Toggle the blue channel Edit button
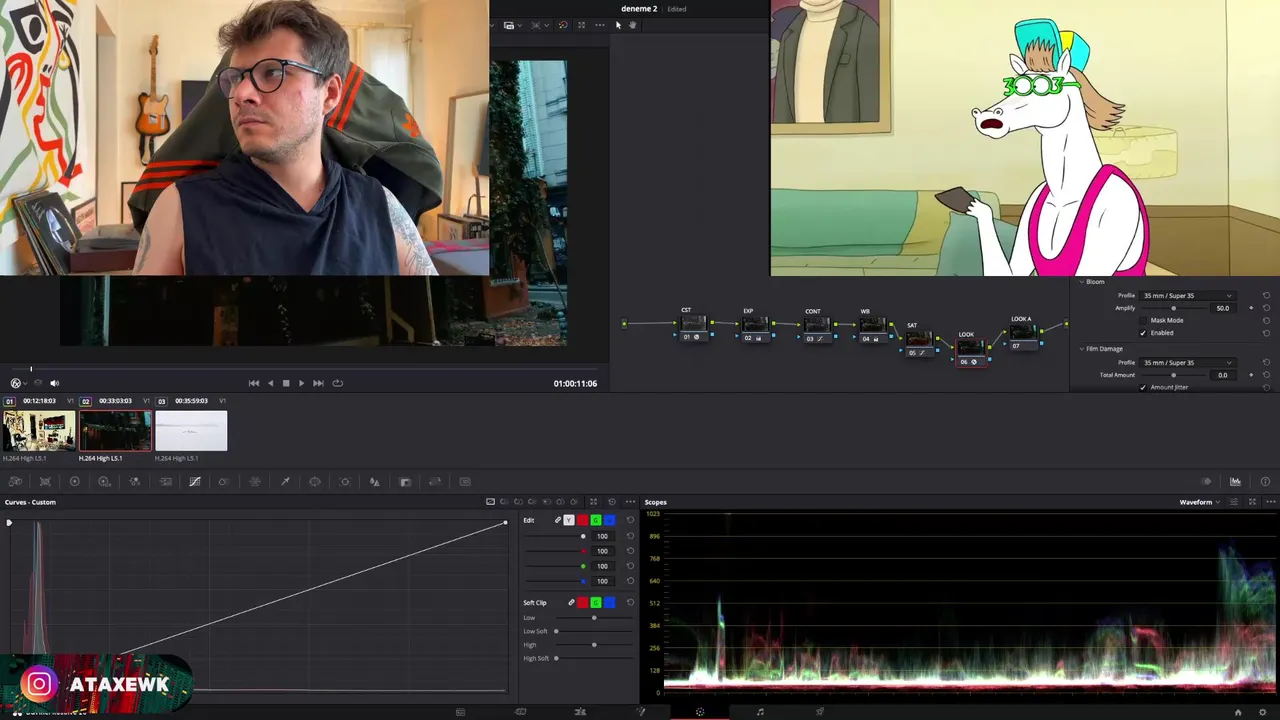This screenshot has height=720, width=1280. tap(609, 520)
